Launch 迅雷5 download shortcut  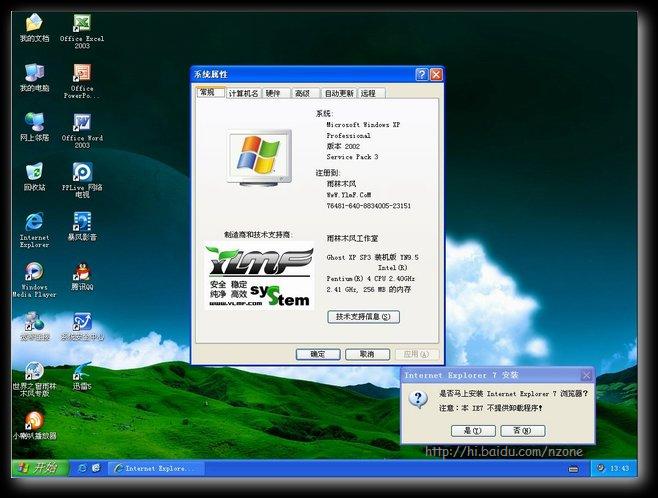pos(82,376)
